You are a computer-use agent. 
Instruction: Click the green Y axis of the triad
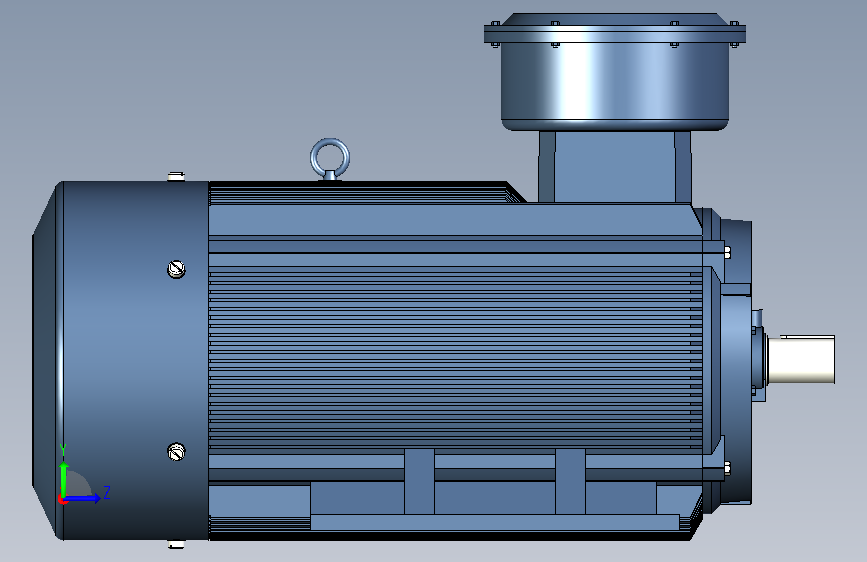64,478
